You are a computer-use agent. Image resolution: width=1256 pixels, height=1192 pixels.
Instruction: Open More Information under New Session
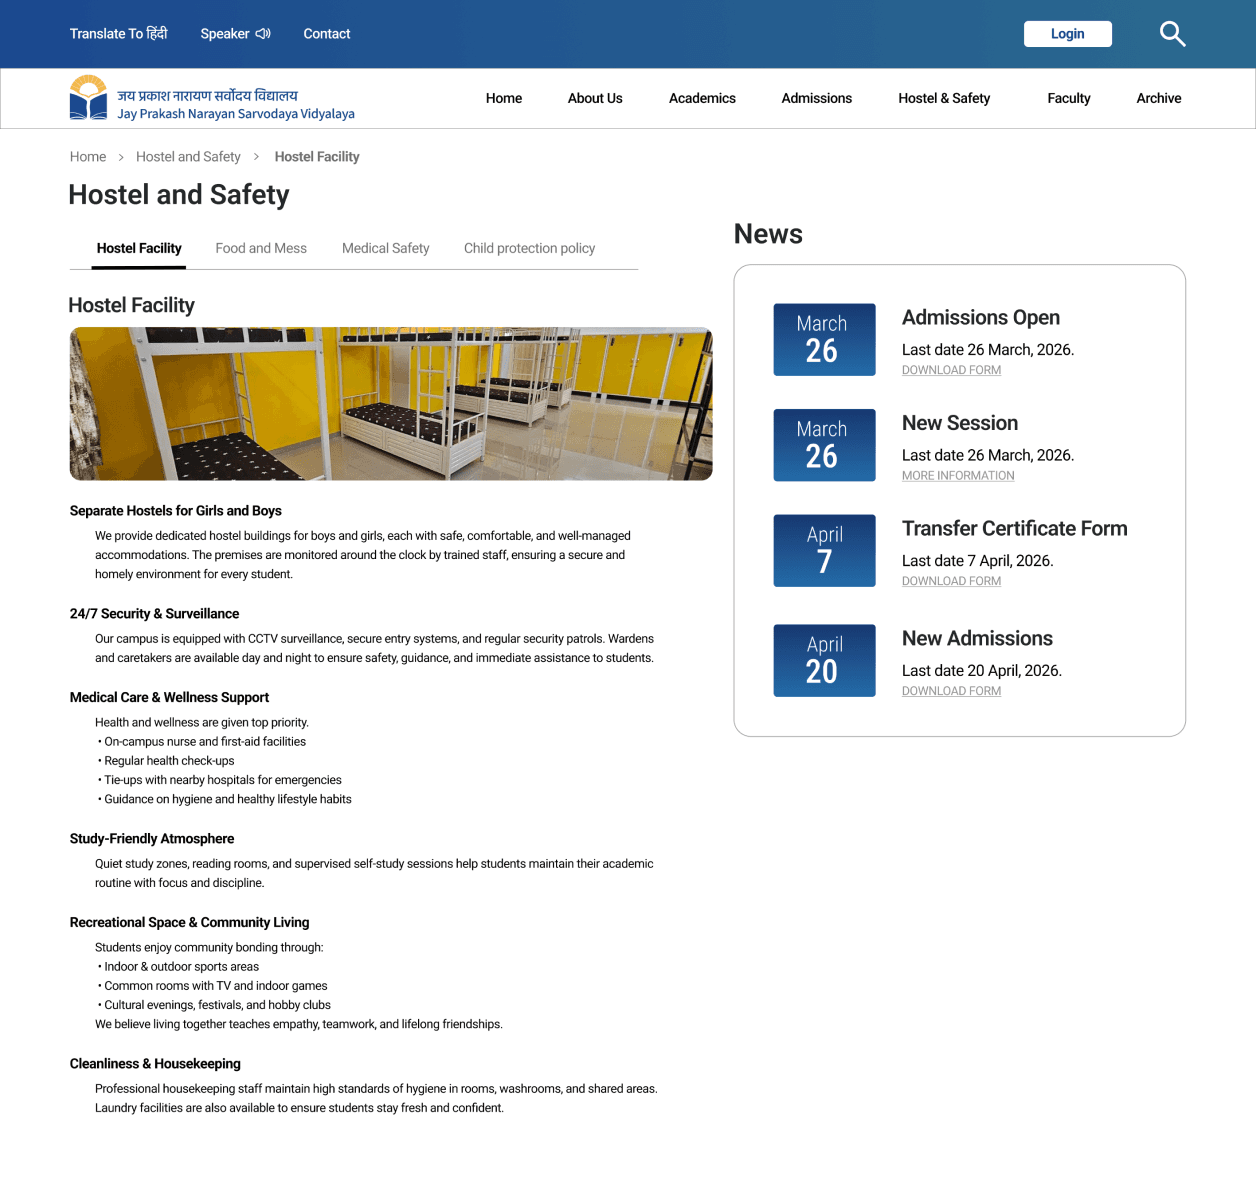tap(958, 476)
